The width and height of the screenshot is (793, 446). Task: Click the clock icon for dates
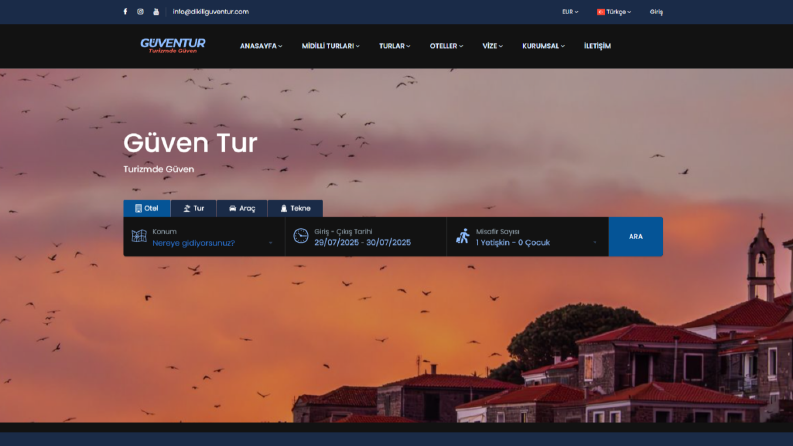click(300, 236)
